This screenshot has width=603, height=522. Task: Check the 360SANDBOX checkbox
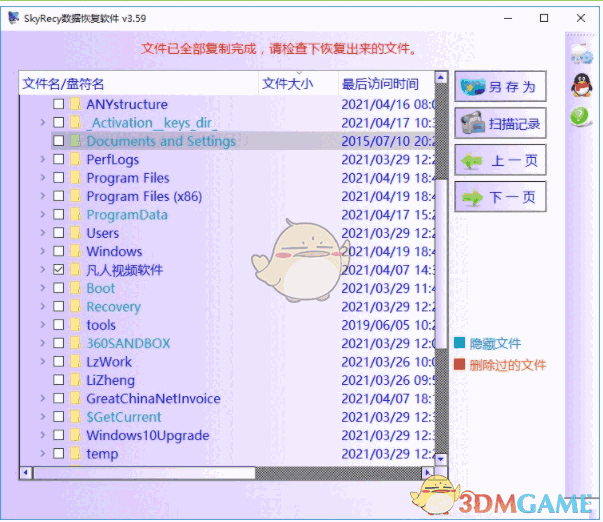58,343
